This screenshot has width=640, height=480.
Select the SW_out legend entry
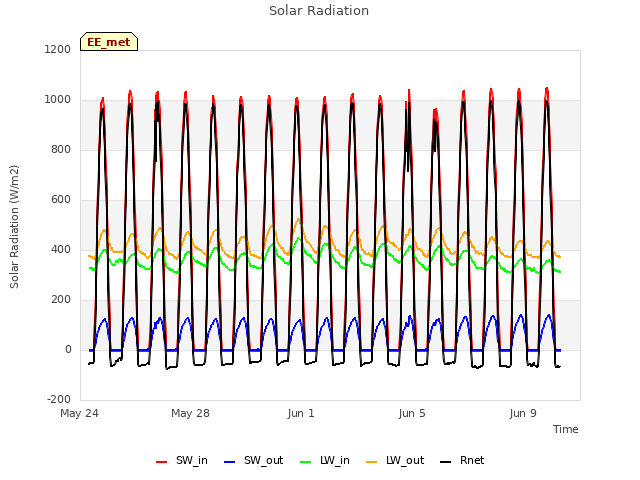pos(253,461)
